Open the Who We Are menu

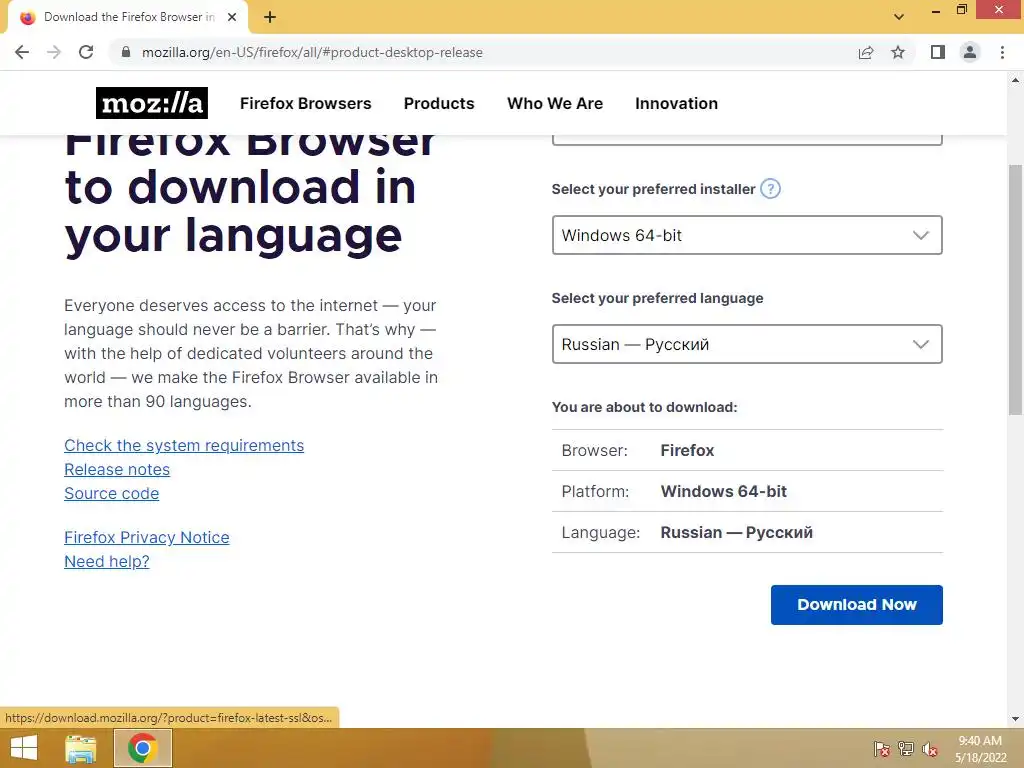555,103
